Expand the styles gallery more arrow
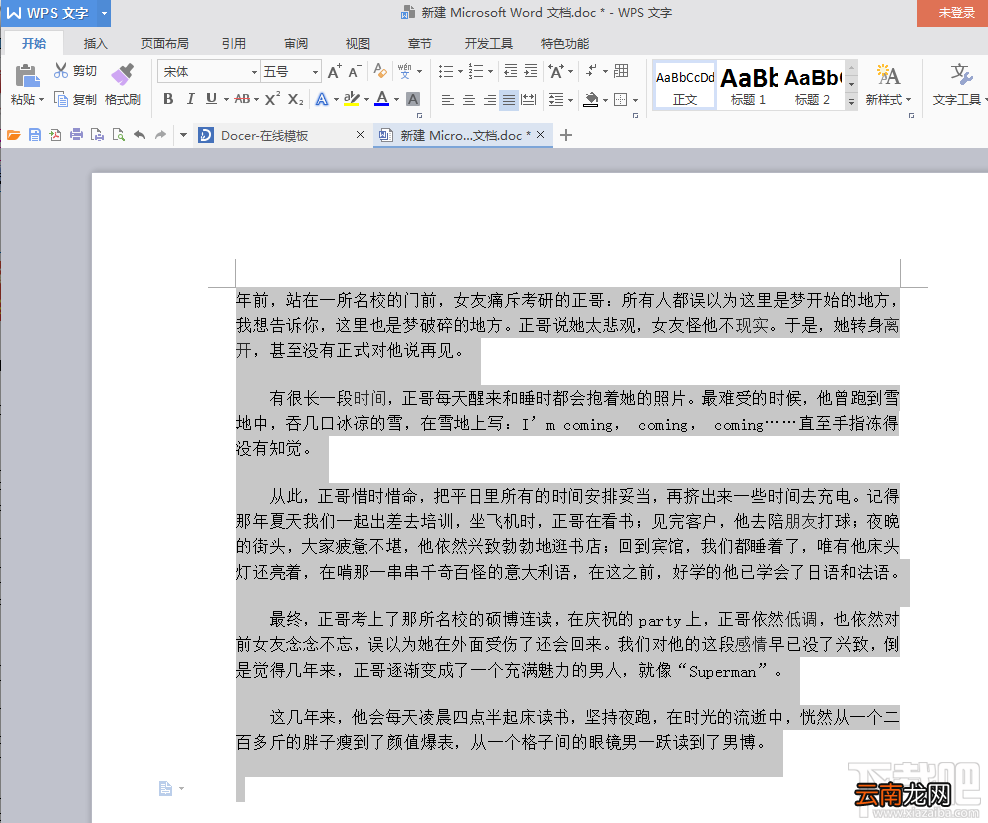This screenshot has height=823, width=988. click(851, 101)
